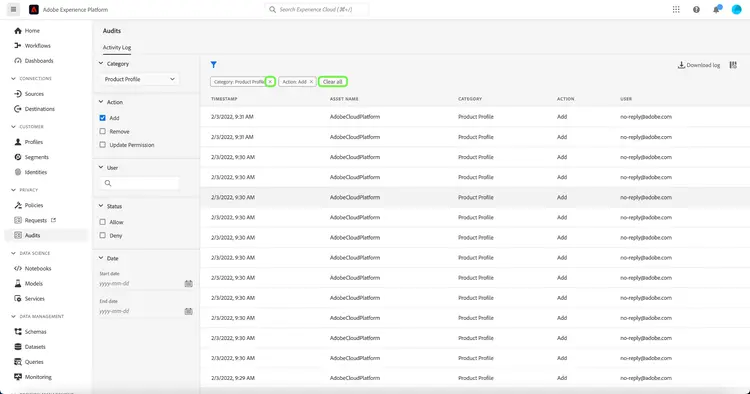The width and height of the screenshot is (750, 394).
Task: Click the Segments icon in sidebar
Action: pyautogui.click(x=18, y=157)
